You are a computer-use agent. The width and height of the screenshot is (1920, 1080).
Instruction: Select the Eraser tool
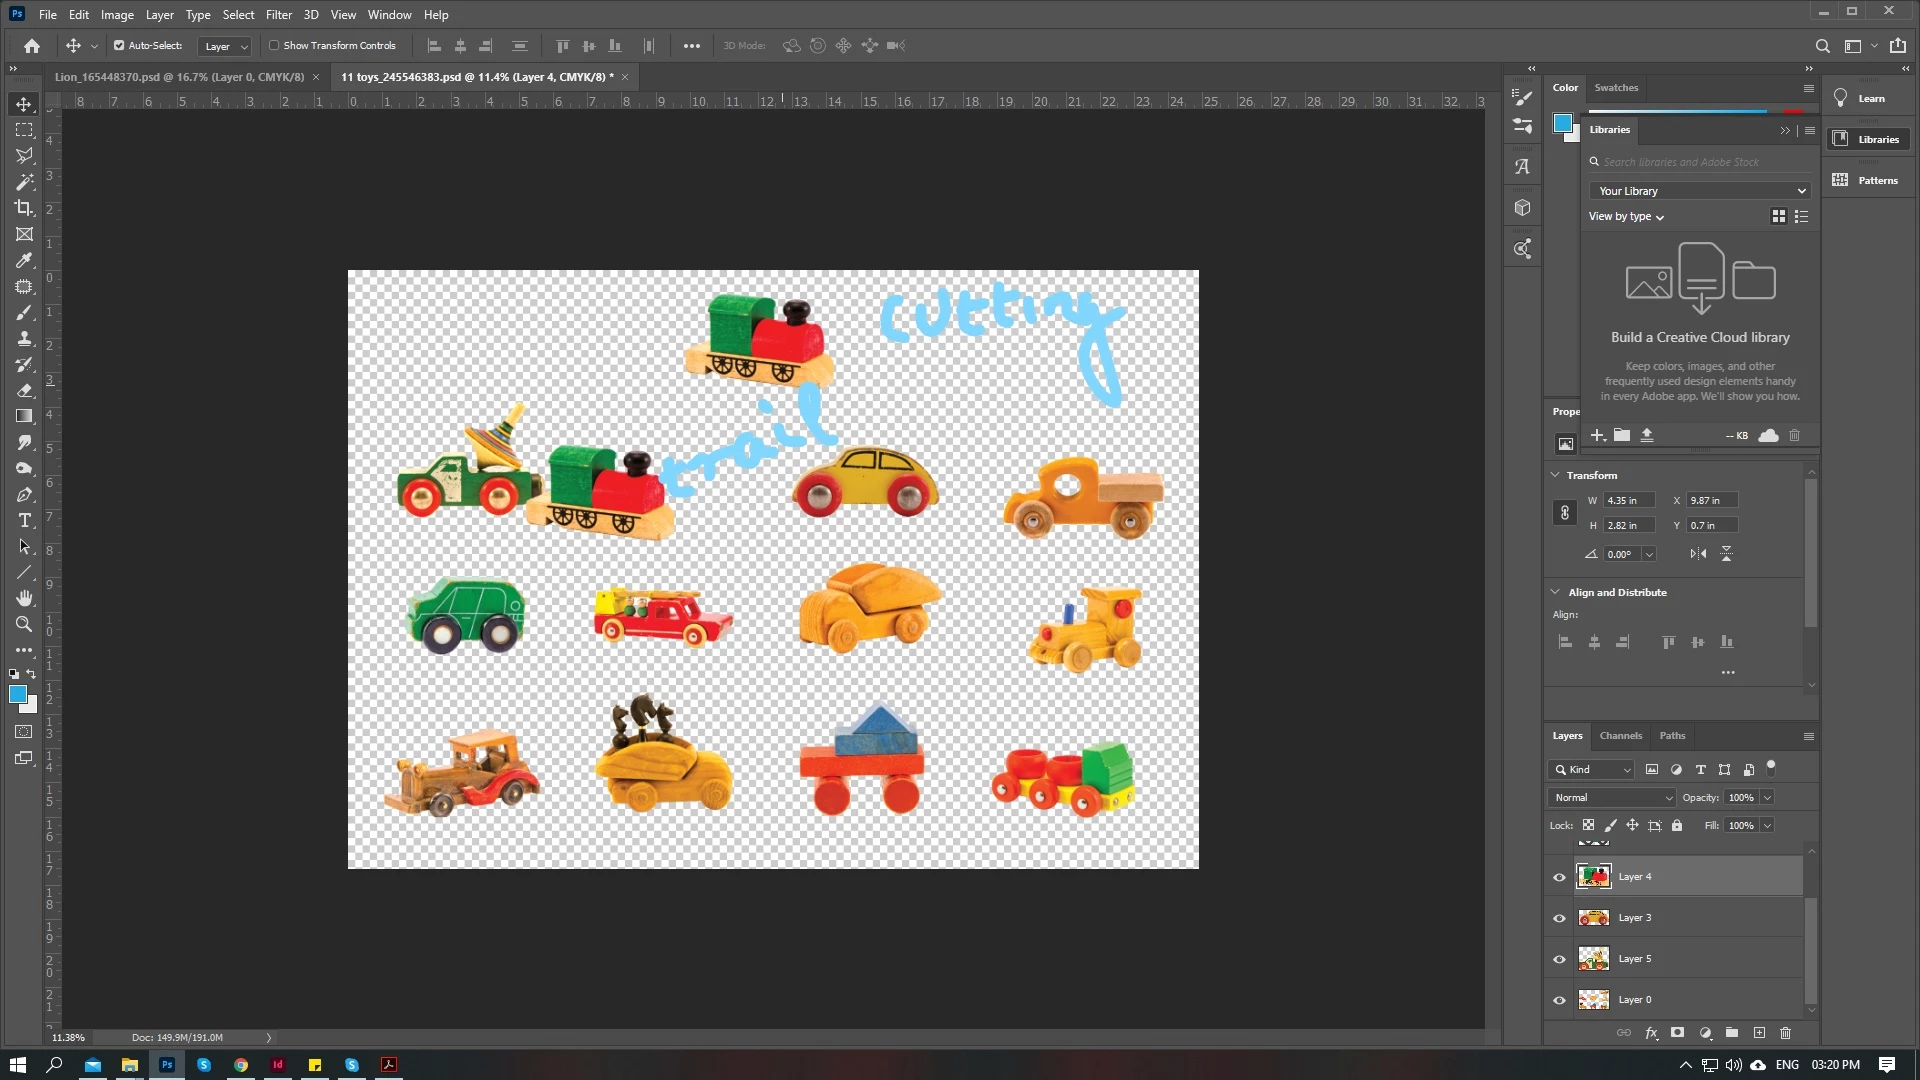coord(24,391)
